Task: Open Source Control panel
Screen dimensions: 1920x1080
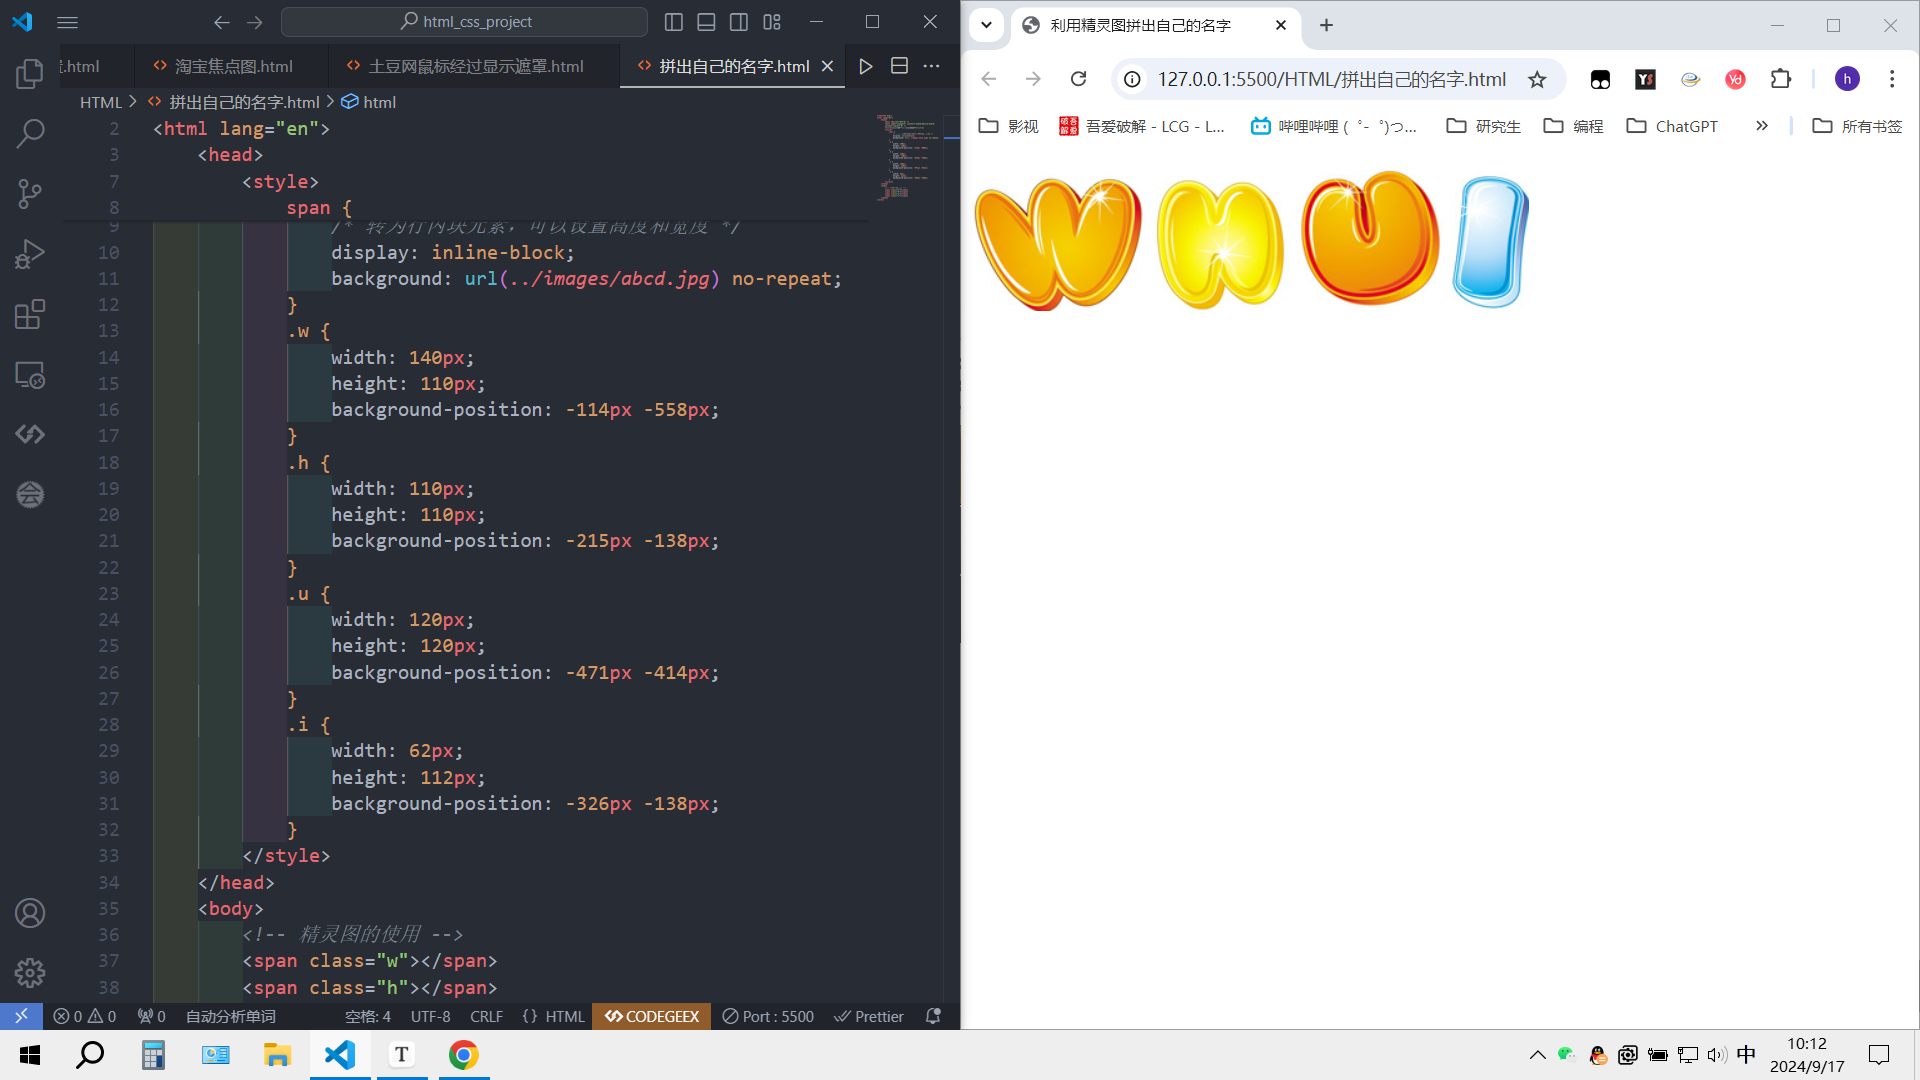Action: [30, 193]
